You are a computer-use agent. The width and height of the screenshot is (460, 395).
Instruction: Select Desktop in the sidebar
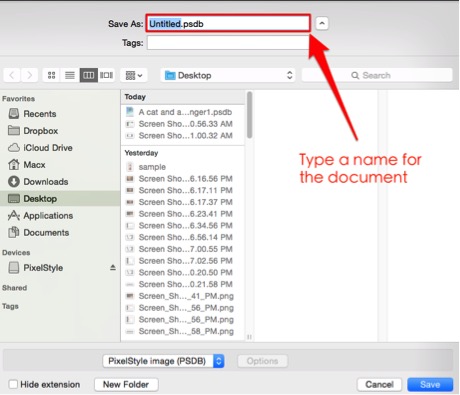pyautogui.click(x=60, y=199)
